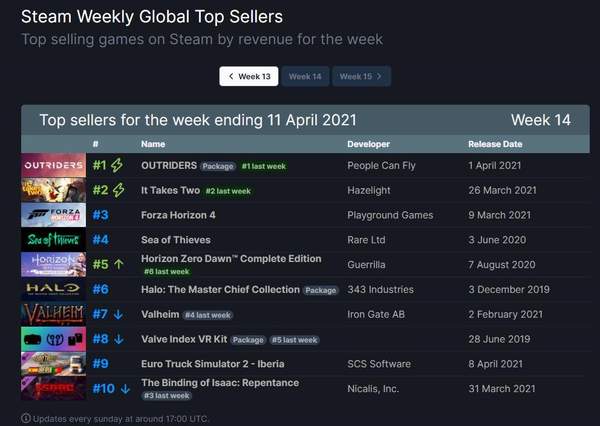Click the Euro Truck Simulator 2 - Iberia link

211,364
